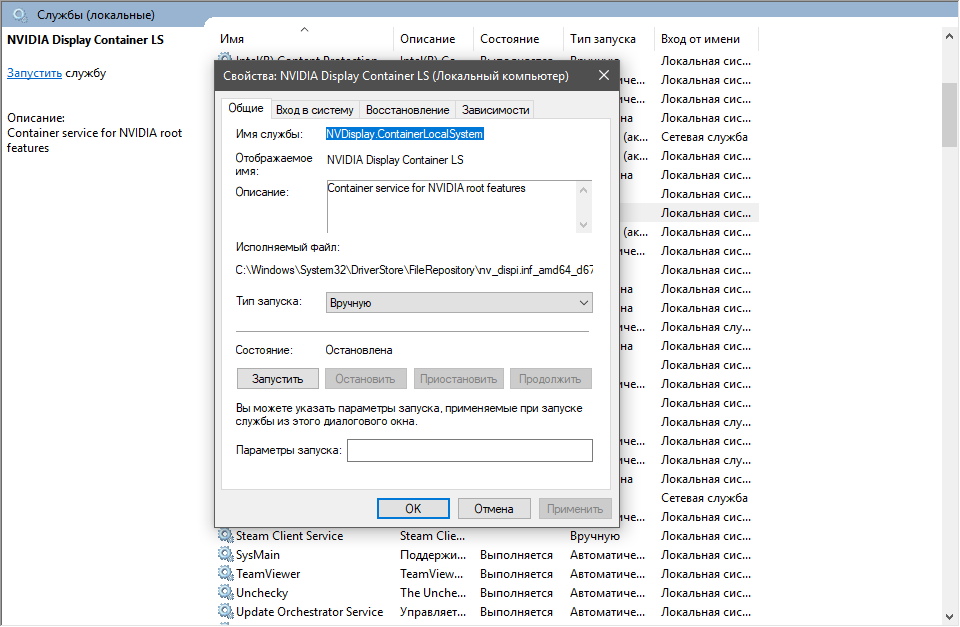Confirm with the OK button
960x627 pixels.
[413, 509]
